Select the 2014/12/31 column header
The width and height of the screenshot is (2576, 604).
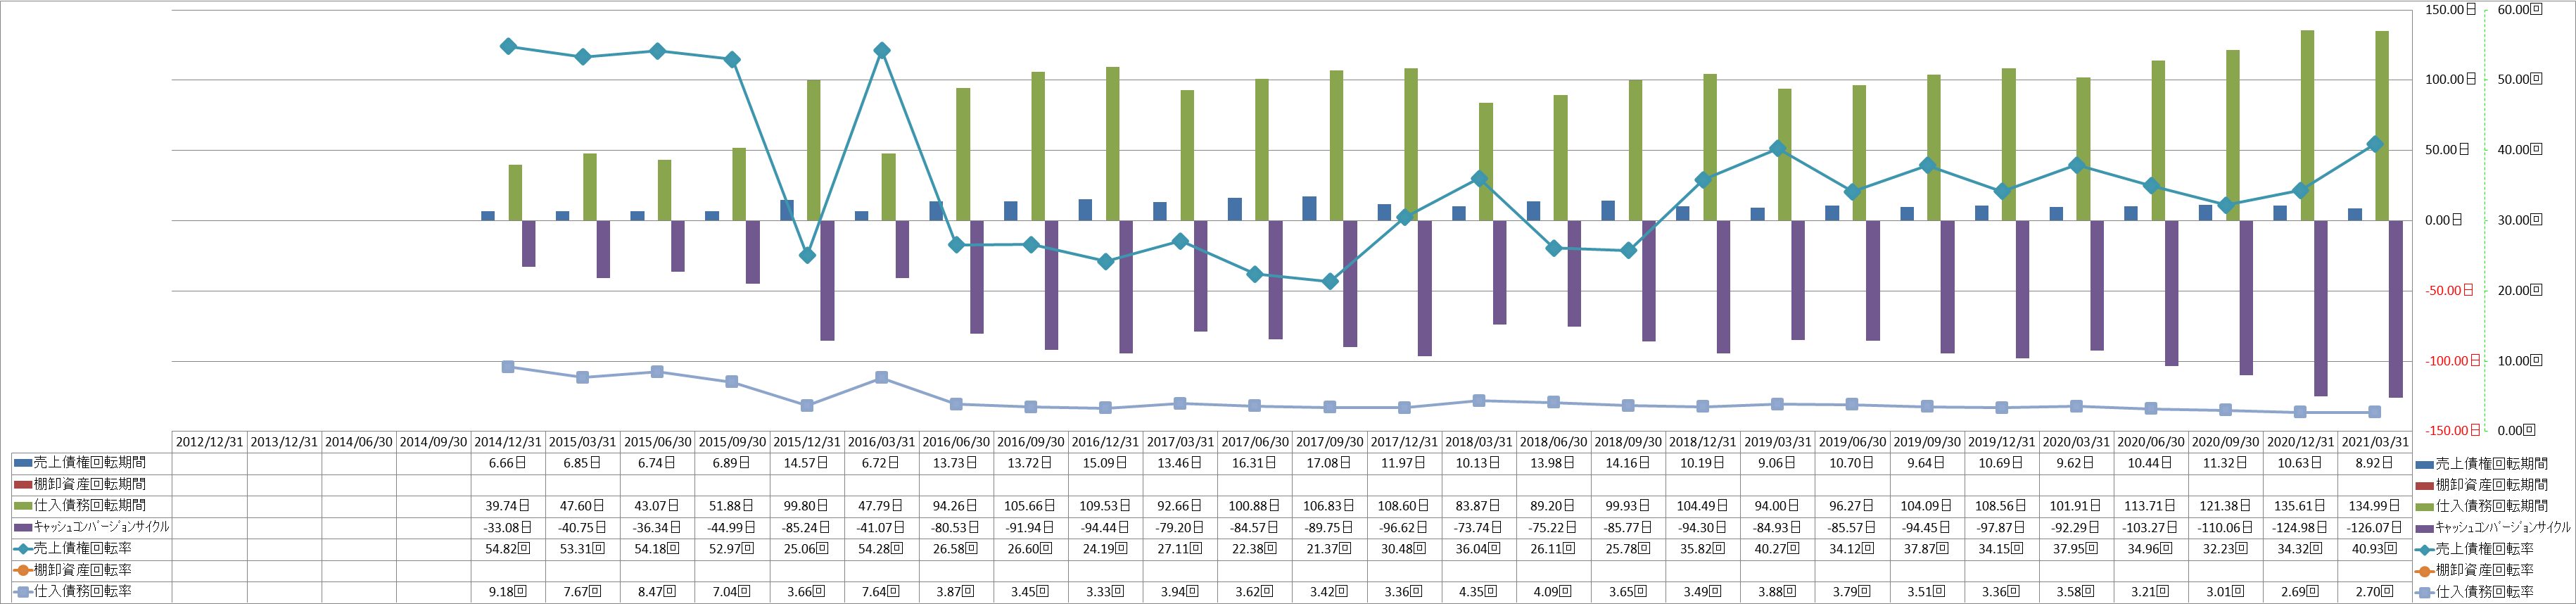[x=508, y=442]
